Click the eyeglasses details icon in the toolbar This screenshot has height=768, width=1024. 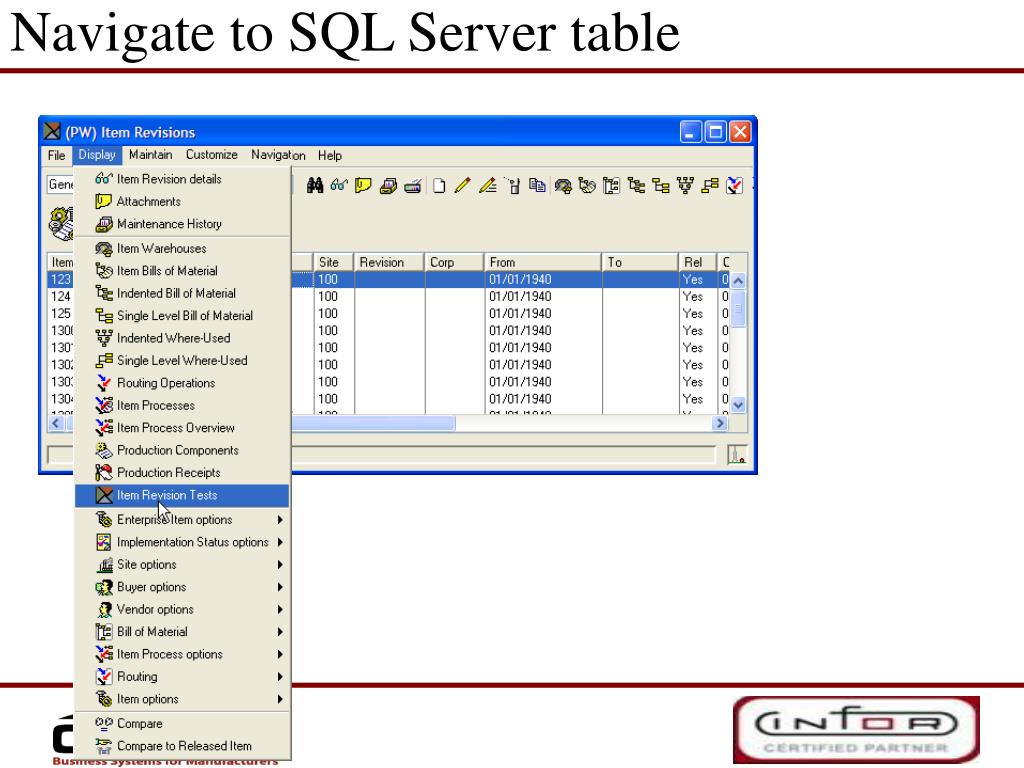pos(339,185)
